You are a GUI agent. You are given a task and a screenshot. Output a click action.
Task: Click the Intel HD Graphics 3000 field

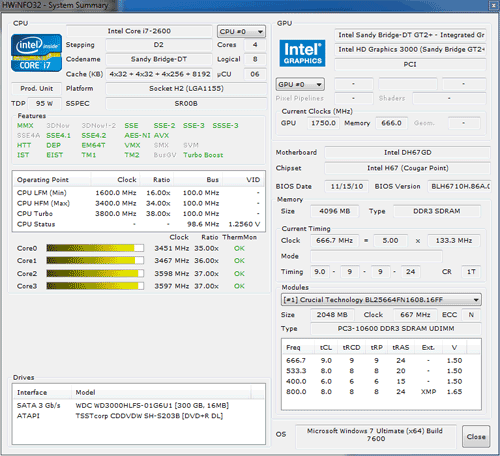coord(410,49)
